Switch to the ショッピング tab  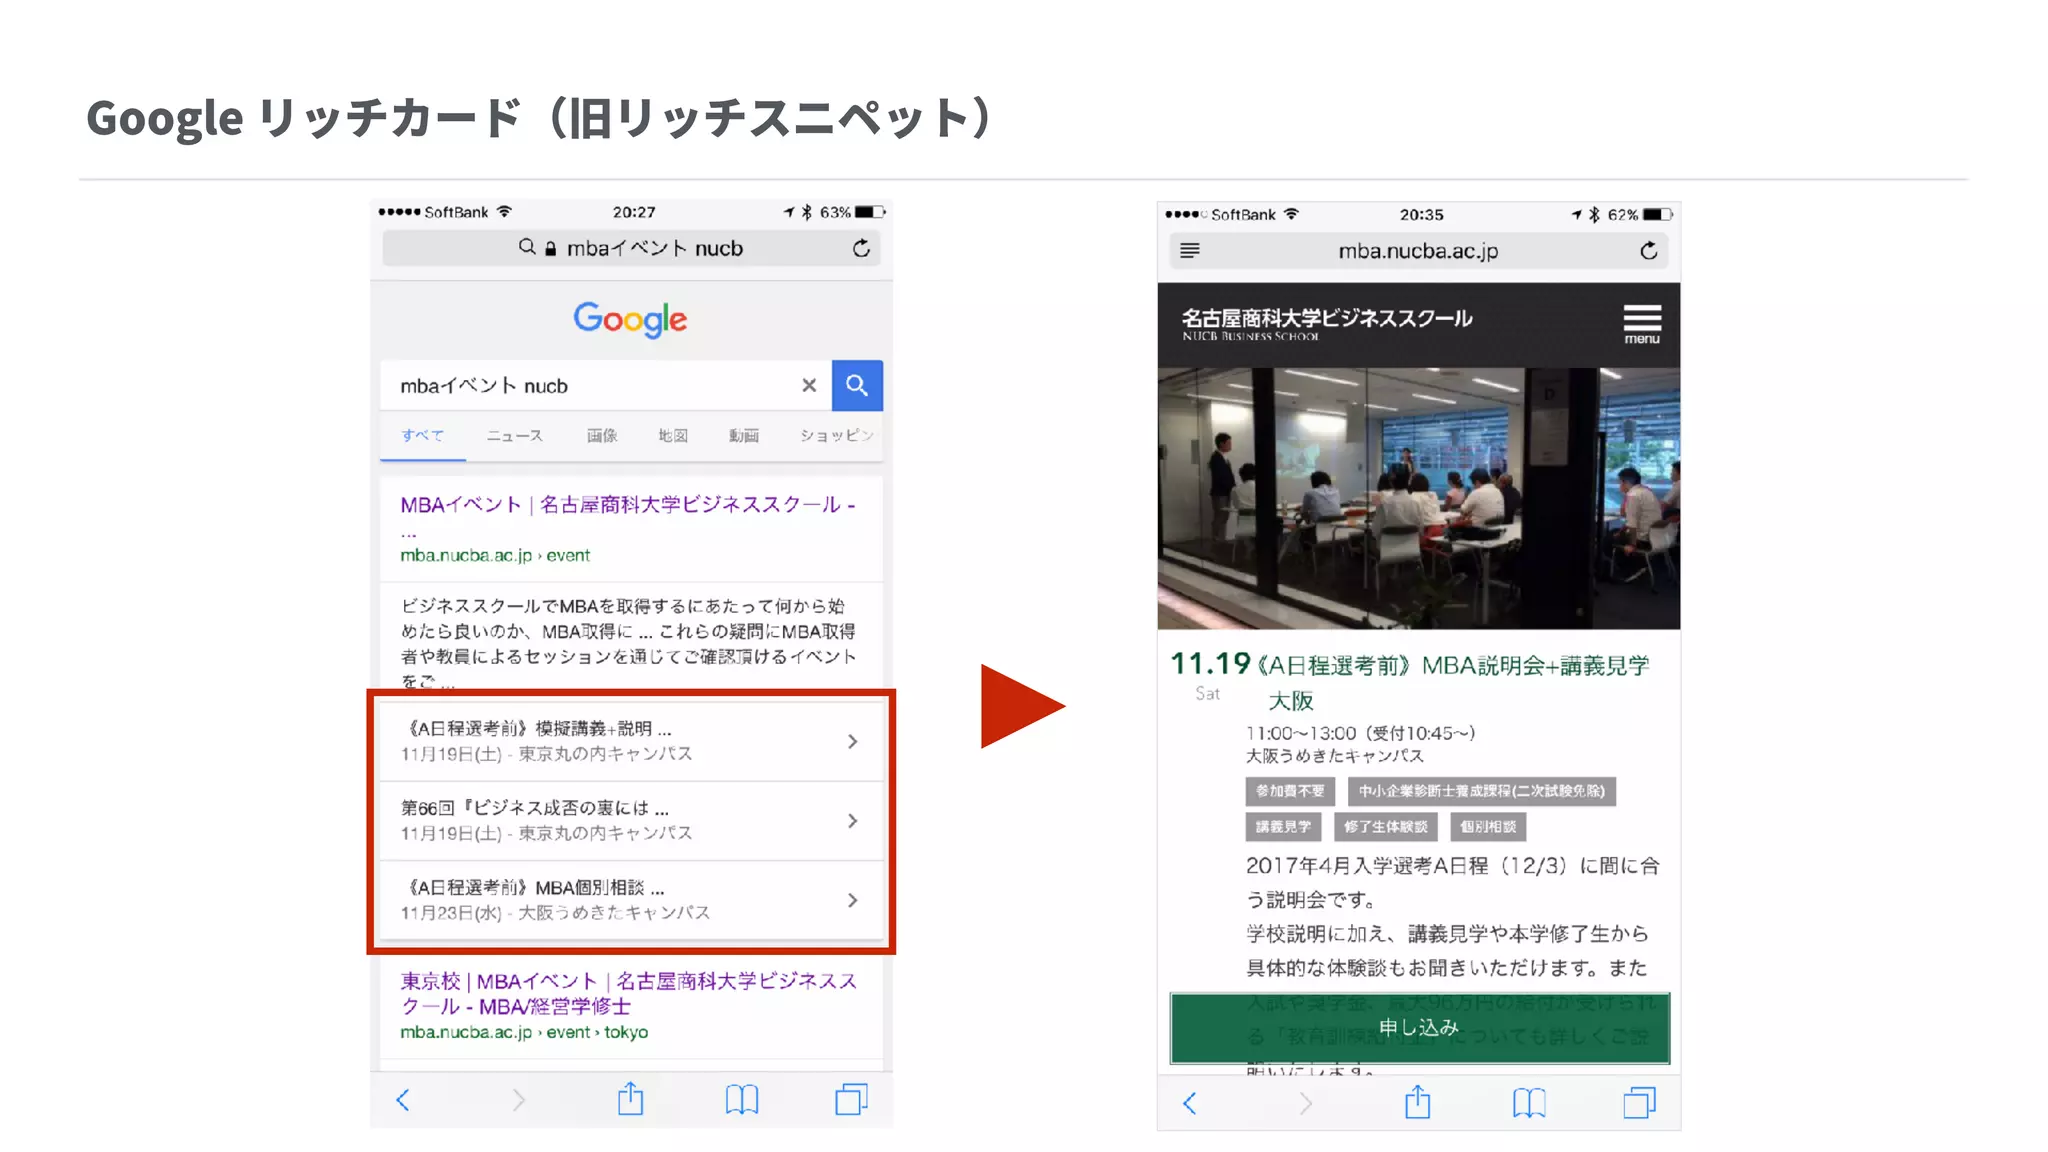837,436
